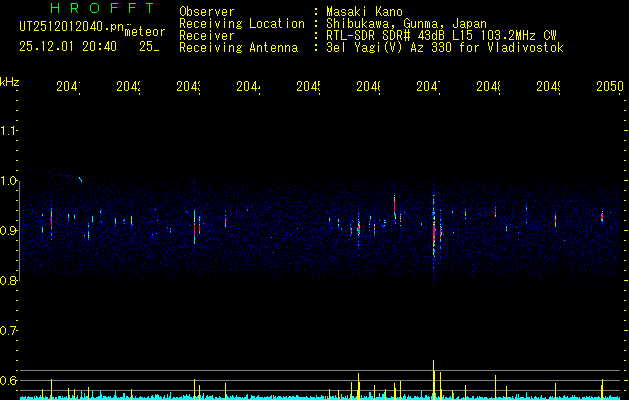The image size is (629, 400).
Task: Click the gray vertical range bar between 0.8 and 1.0 kHz
Action: [x=20, y=231]
